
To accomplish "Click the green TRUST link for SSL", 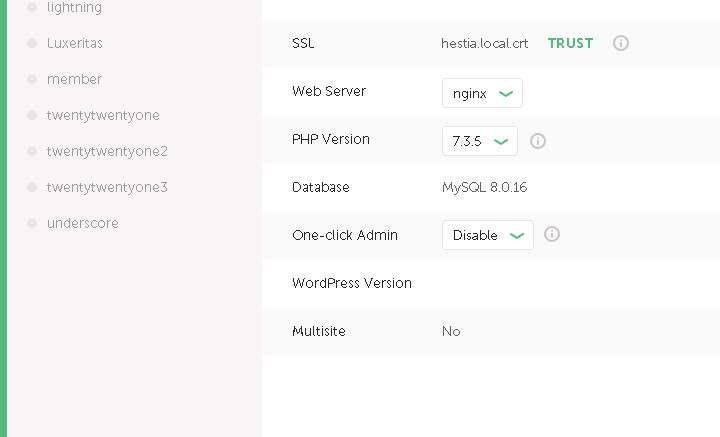I will point(570,43).
